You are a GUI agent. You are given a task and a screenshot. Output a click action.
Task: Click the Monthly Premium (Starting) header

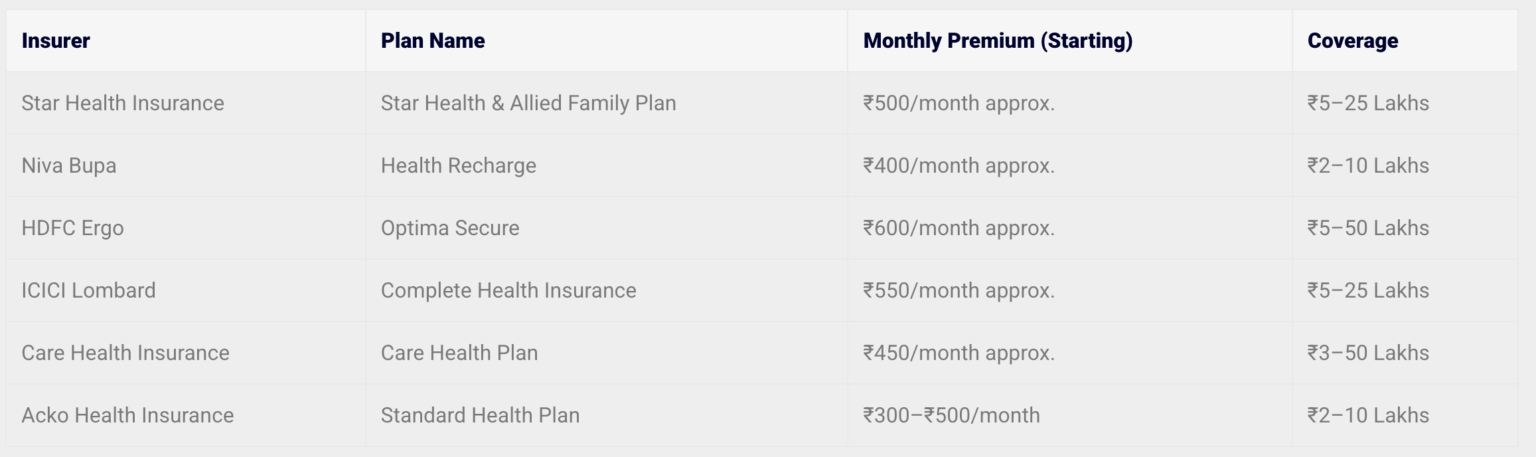pos(997,41)
